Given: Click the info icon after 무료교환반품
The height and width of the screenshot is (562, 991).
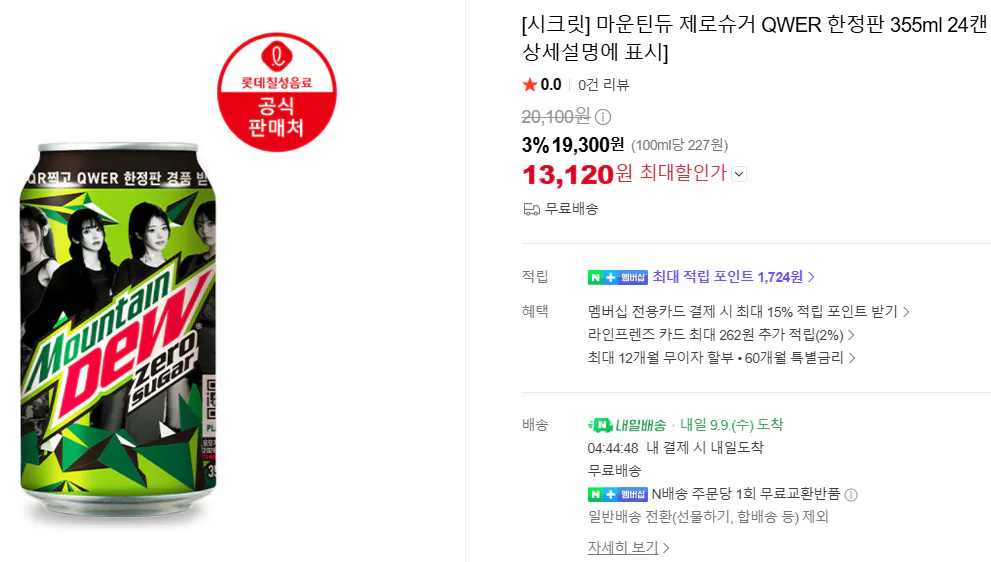Looking at the screenshot, I should 851,495.
